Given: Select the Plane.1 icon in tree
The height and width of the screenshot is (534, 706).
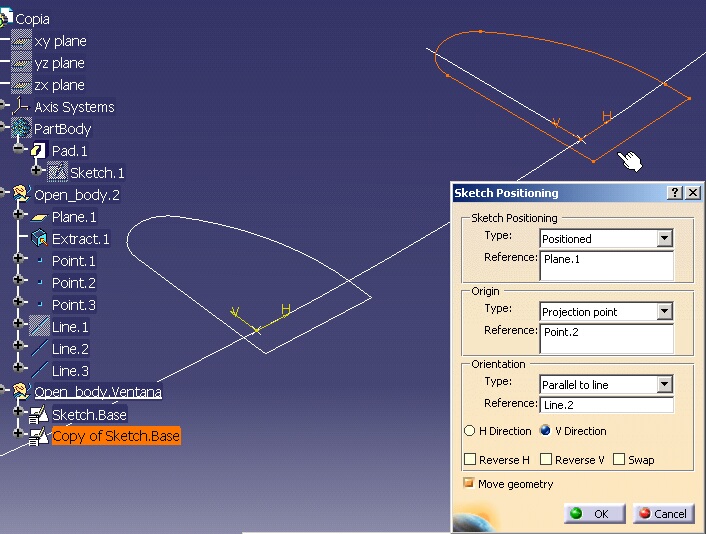Looking at the screenshot, I should click(x=39, y=217).
